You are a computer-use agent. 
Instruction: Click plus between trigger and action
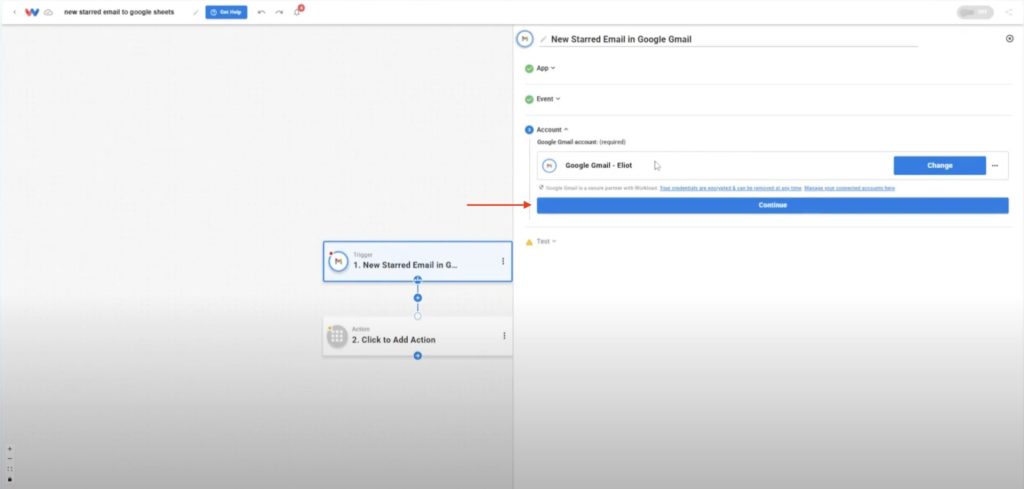point(418,298)
